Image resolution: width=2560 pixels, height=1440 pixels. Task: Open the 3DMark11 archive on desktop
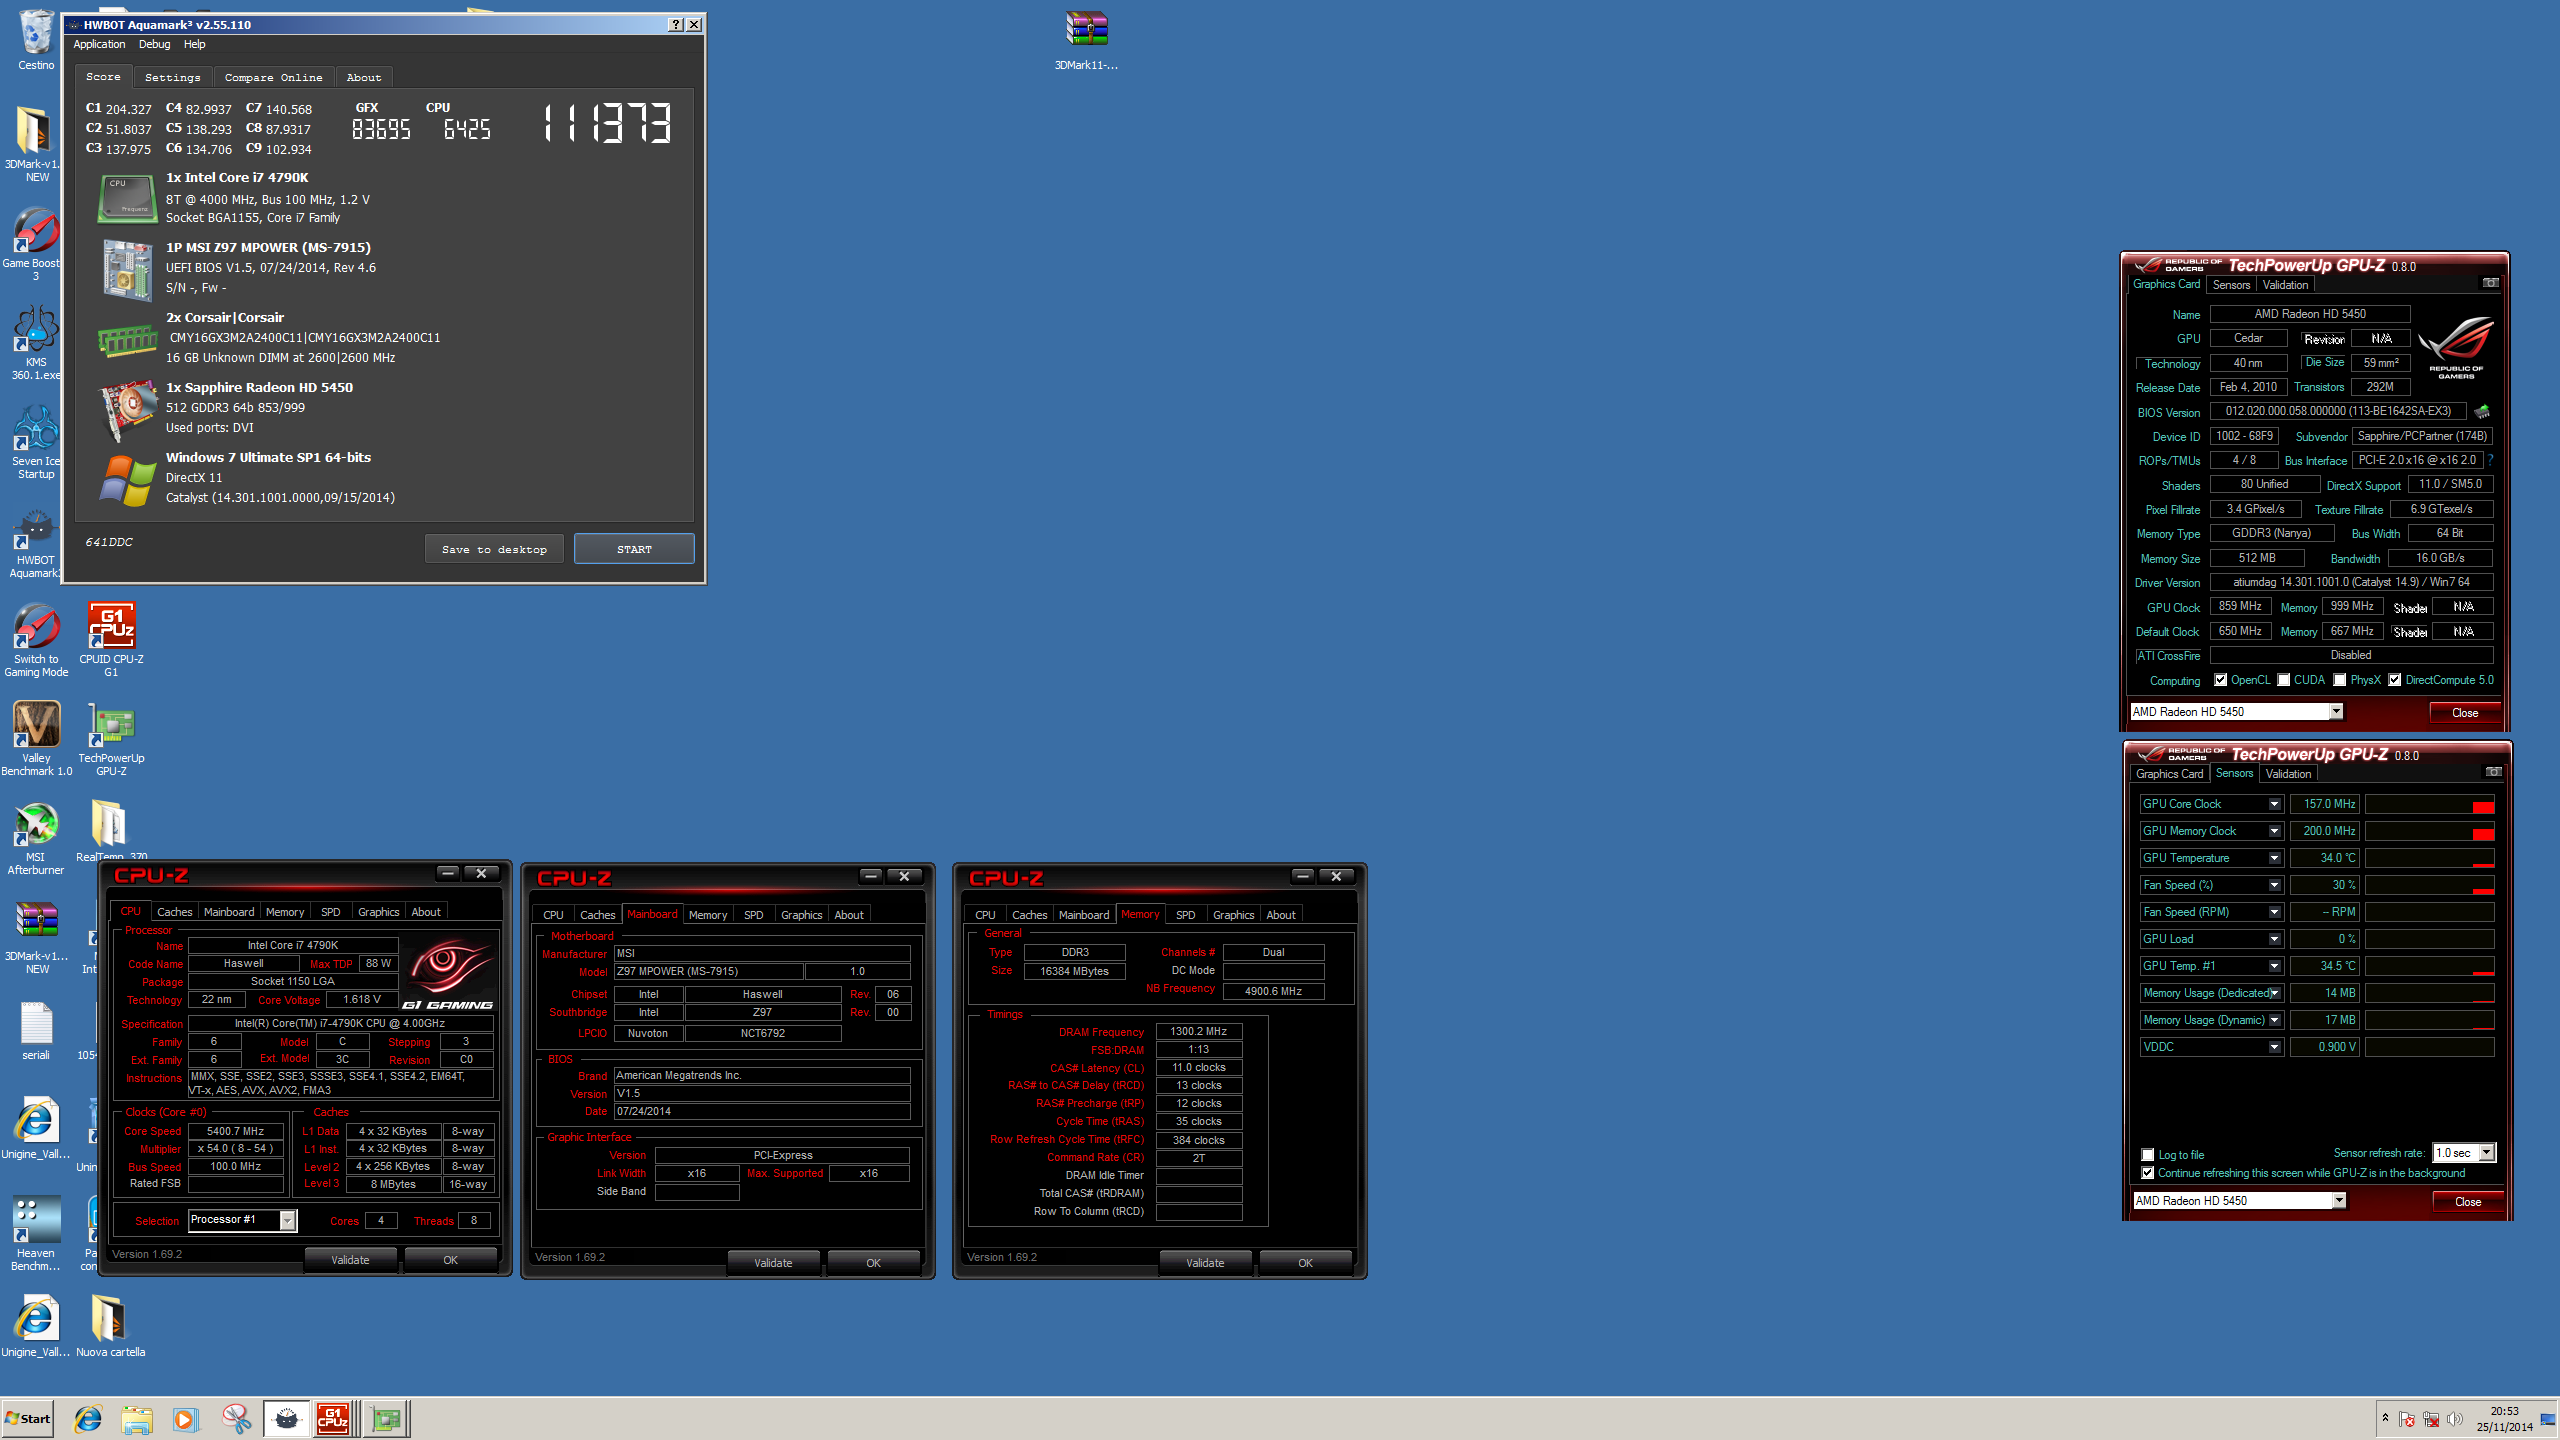(1086, 40)
